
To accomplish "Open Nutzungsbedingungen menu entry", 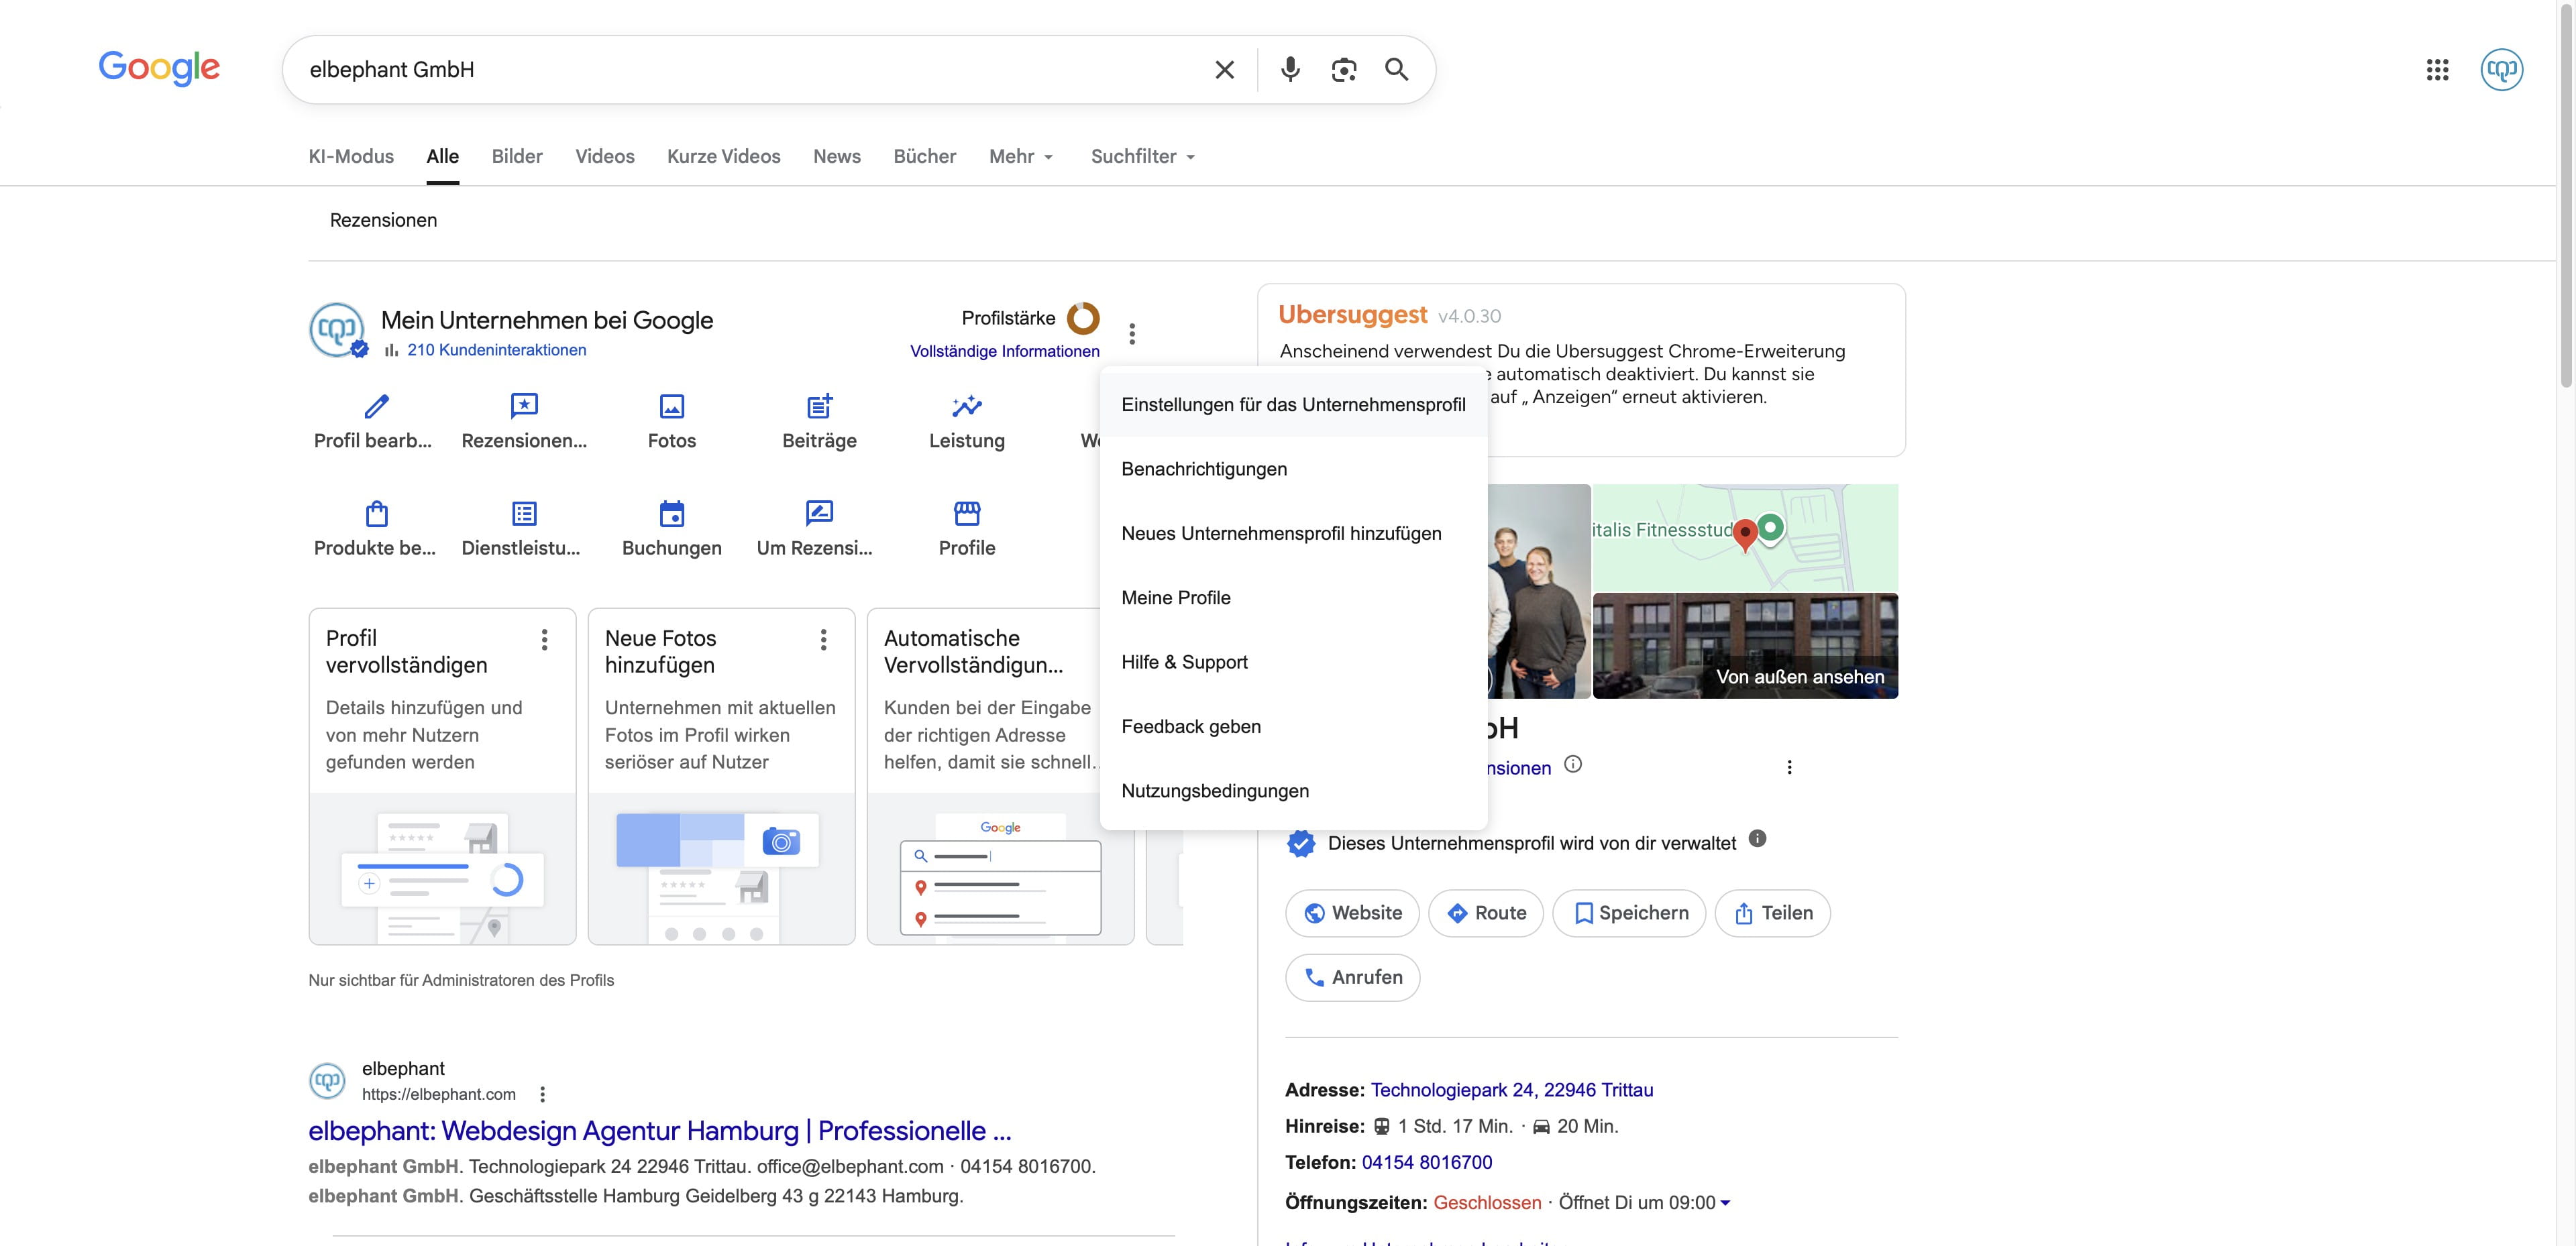I will tap(1293, 791).
